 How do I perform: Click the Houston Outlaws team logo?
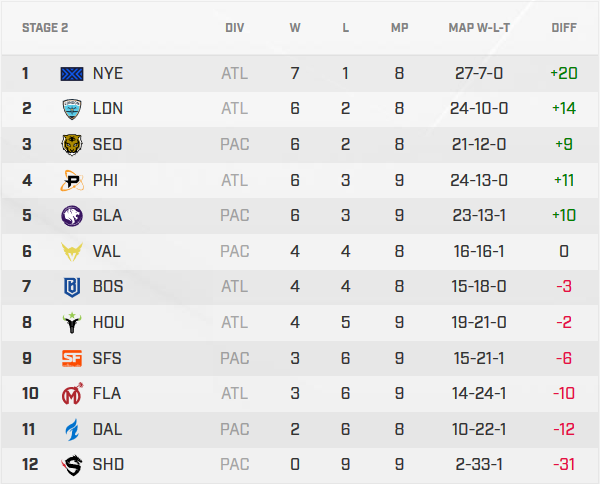click(73, 322)
